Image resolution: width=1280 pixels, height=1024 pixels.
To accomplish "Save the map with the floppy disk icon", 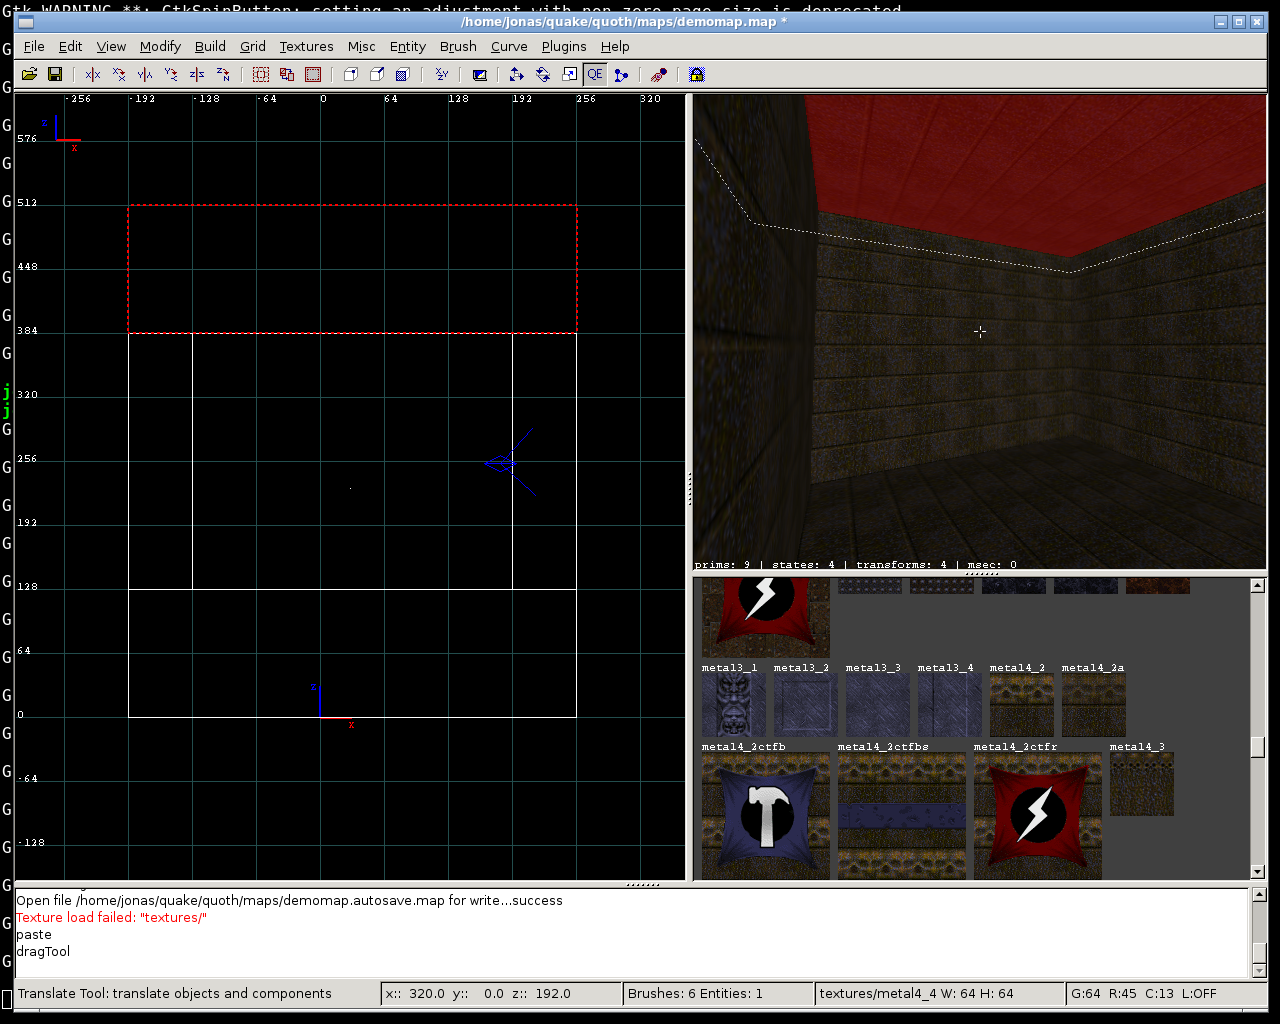I will [x=55, y=74].
